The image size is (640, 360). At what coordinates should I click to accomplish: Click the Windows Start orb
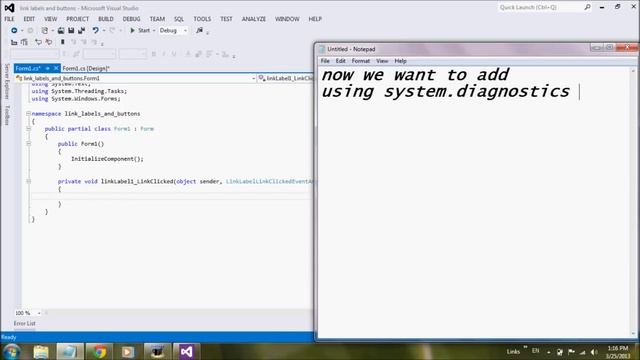pyautogui.click(x=11, y=351)
